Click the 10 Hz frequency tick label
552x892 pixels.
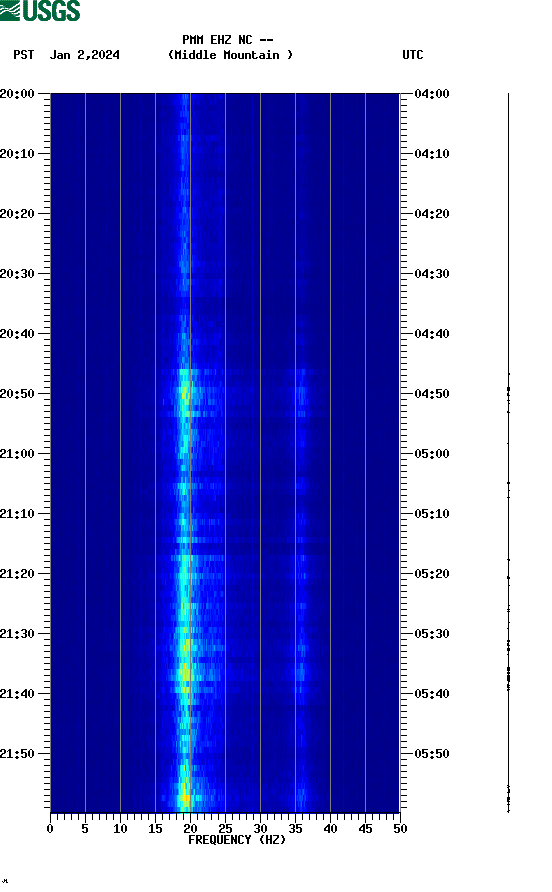[x=120, y=829]
